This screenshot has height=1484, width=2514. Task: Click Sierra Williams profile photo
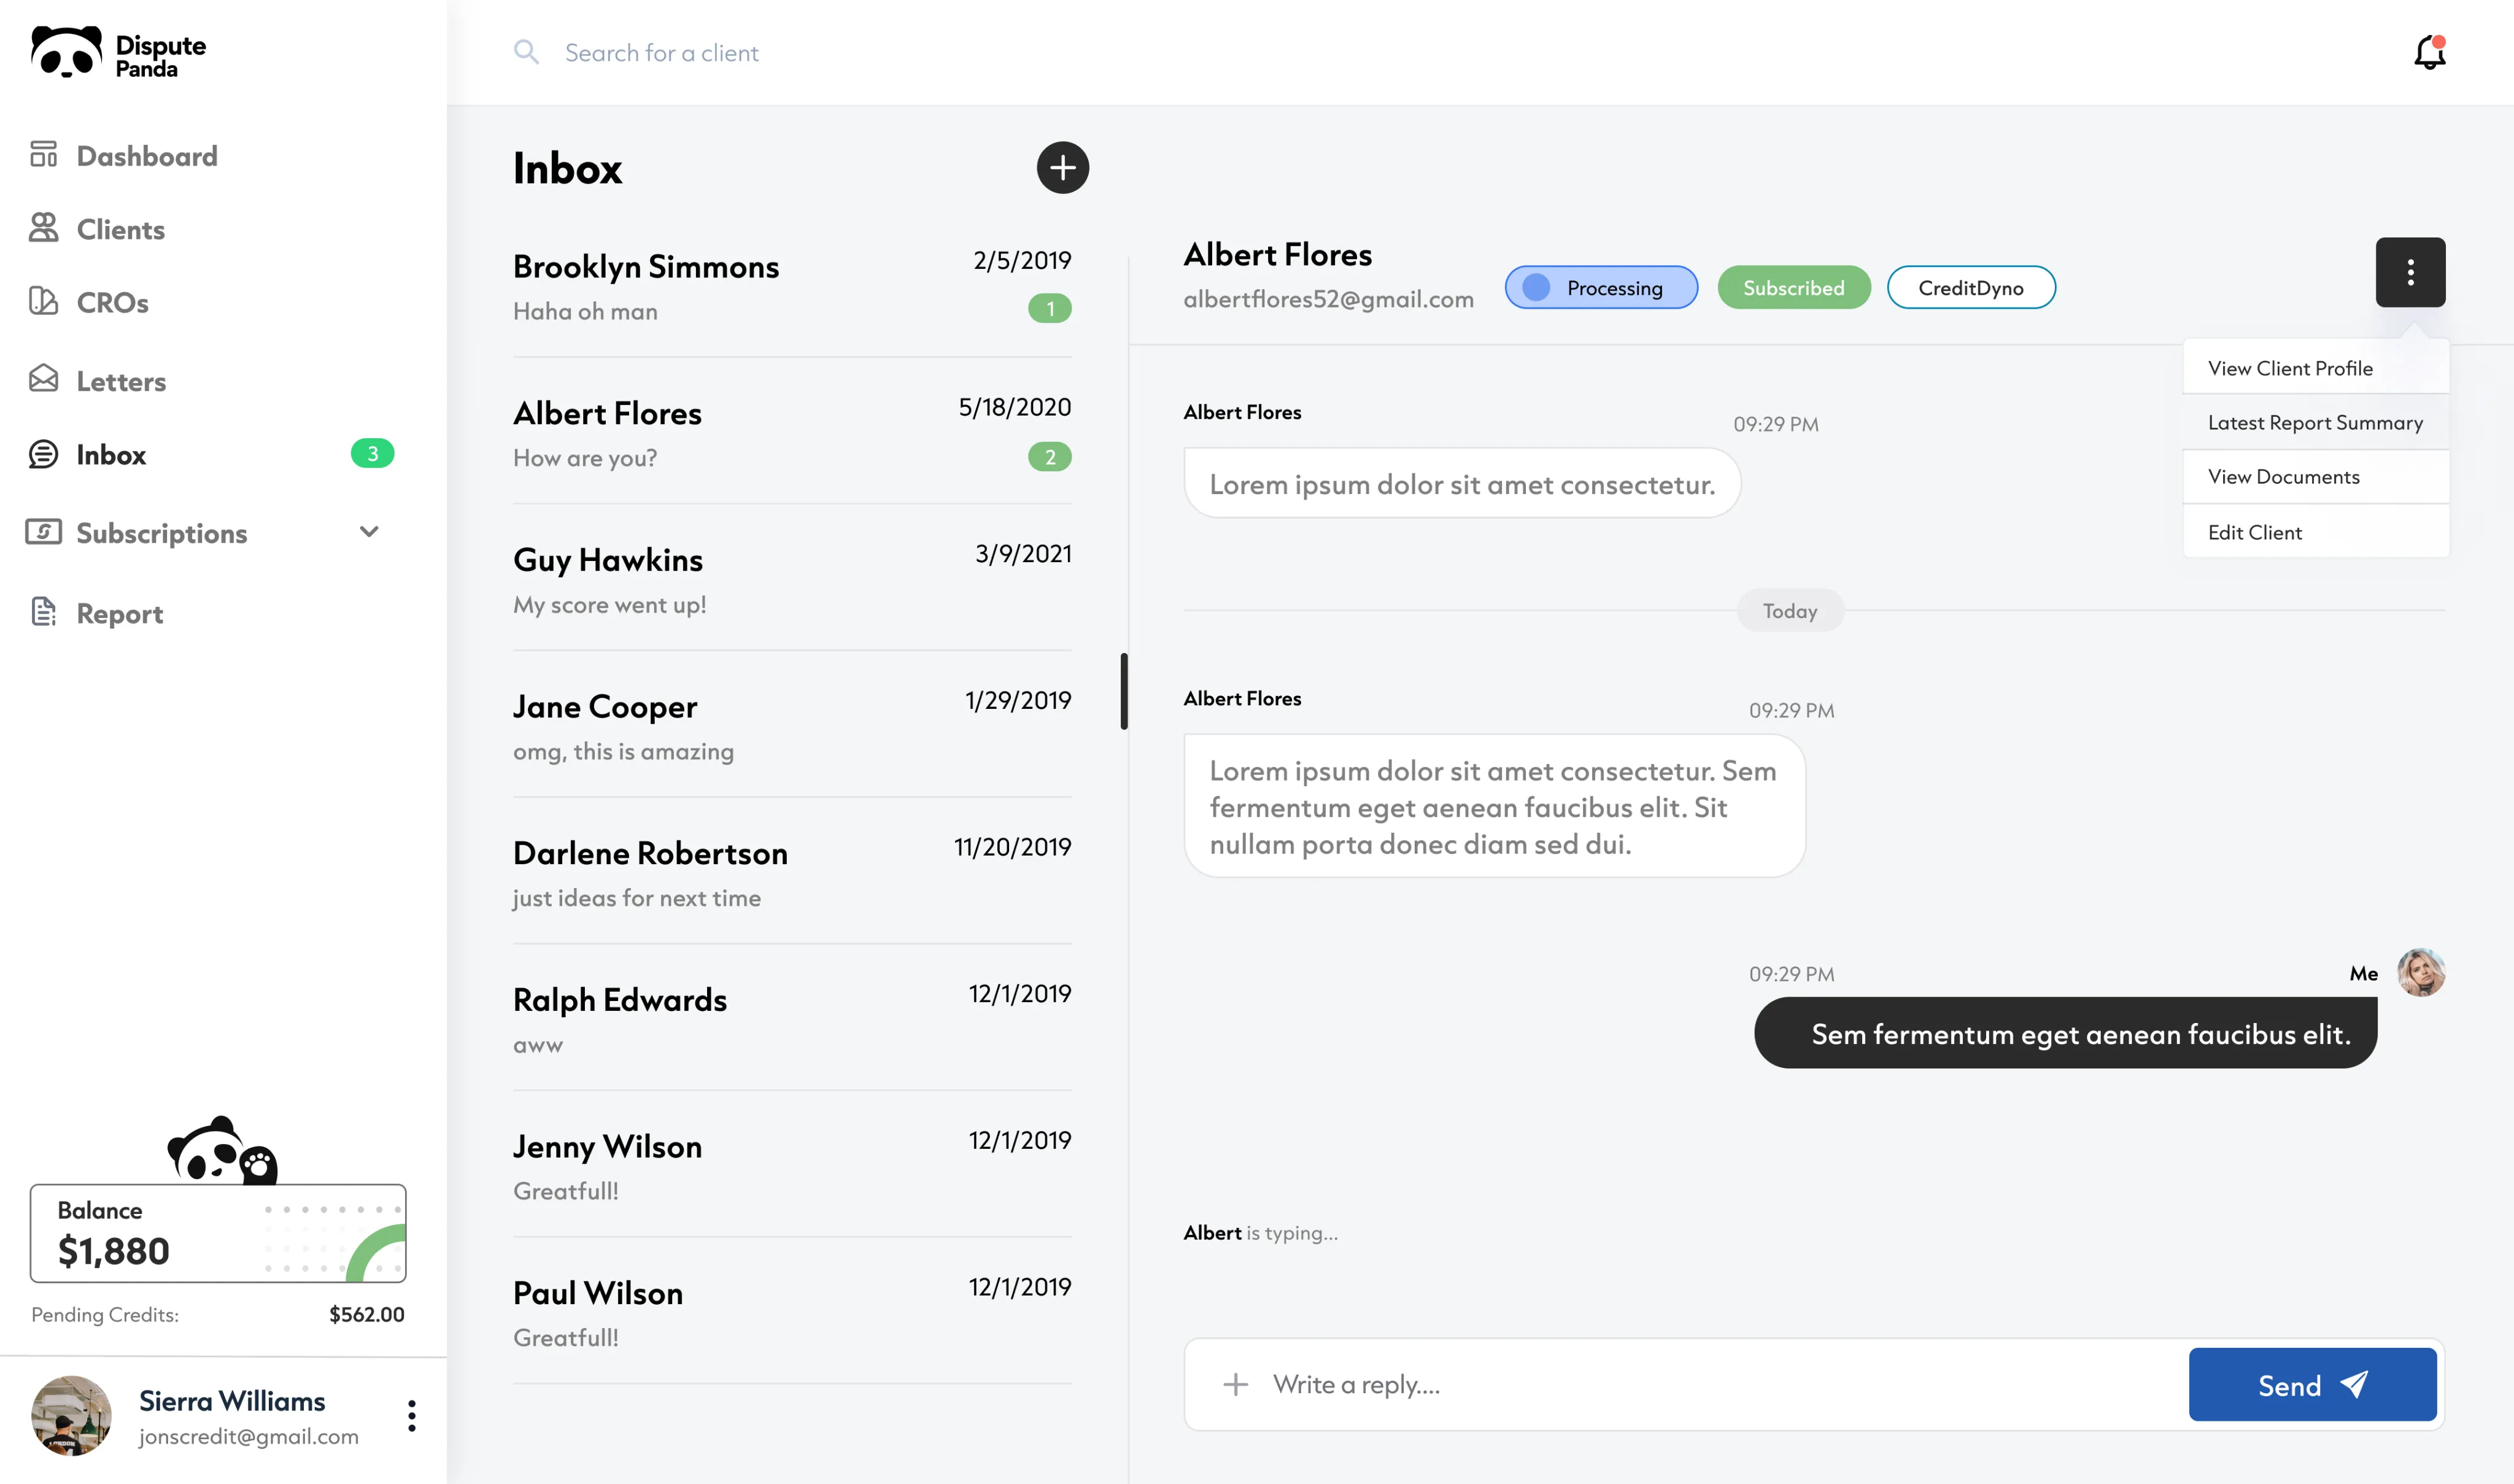click(x=71, y=1415)
